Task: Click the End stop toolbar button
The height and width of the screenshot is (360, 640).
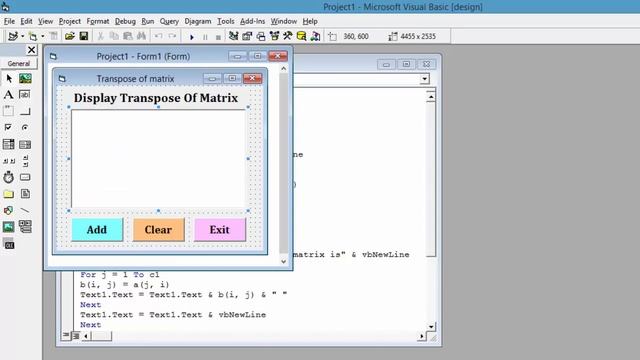Action: pyautogui.click(x=218, y=37)
